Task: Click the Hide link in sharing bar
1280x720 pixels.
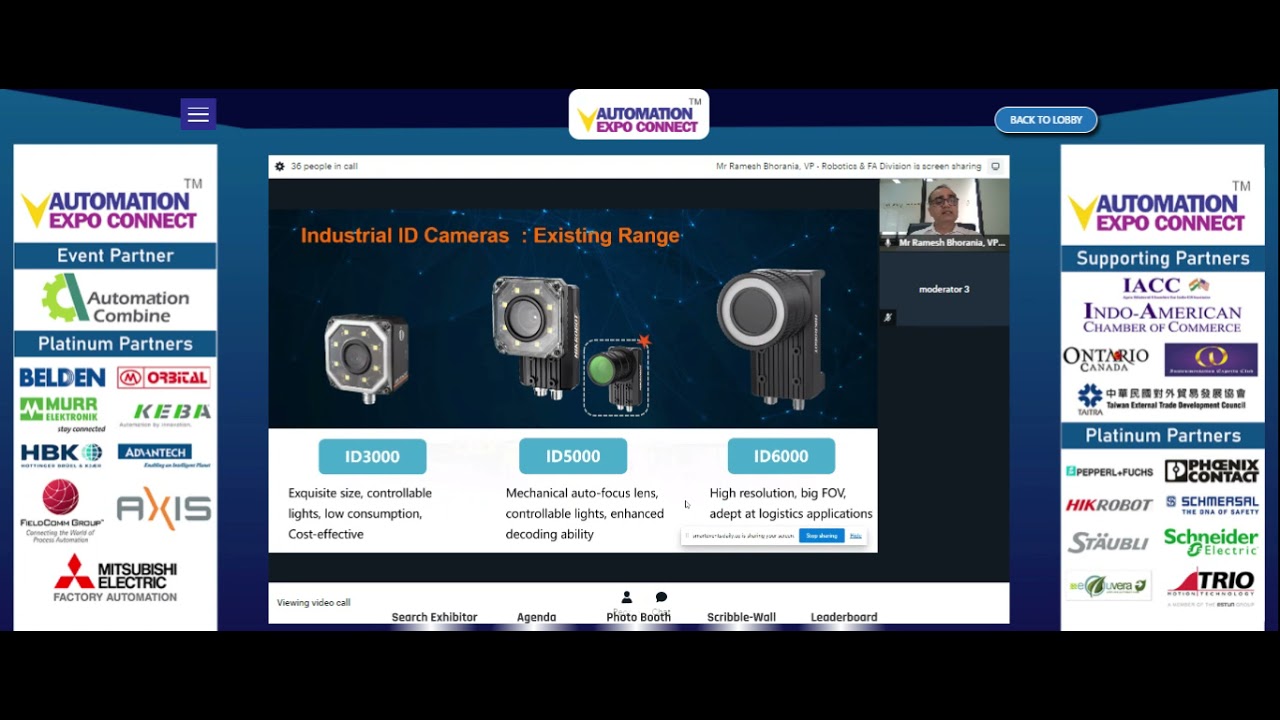Action: pos(855,536)
